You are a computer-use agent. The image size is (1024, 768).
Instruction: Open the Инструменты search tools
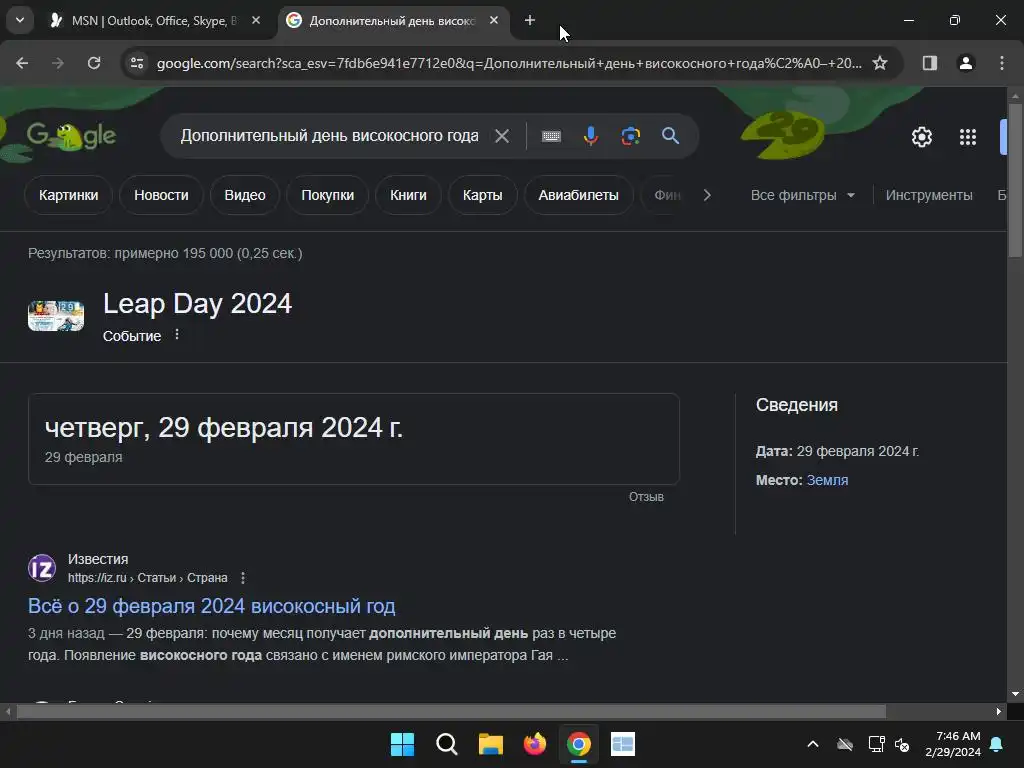click(929, 195)
